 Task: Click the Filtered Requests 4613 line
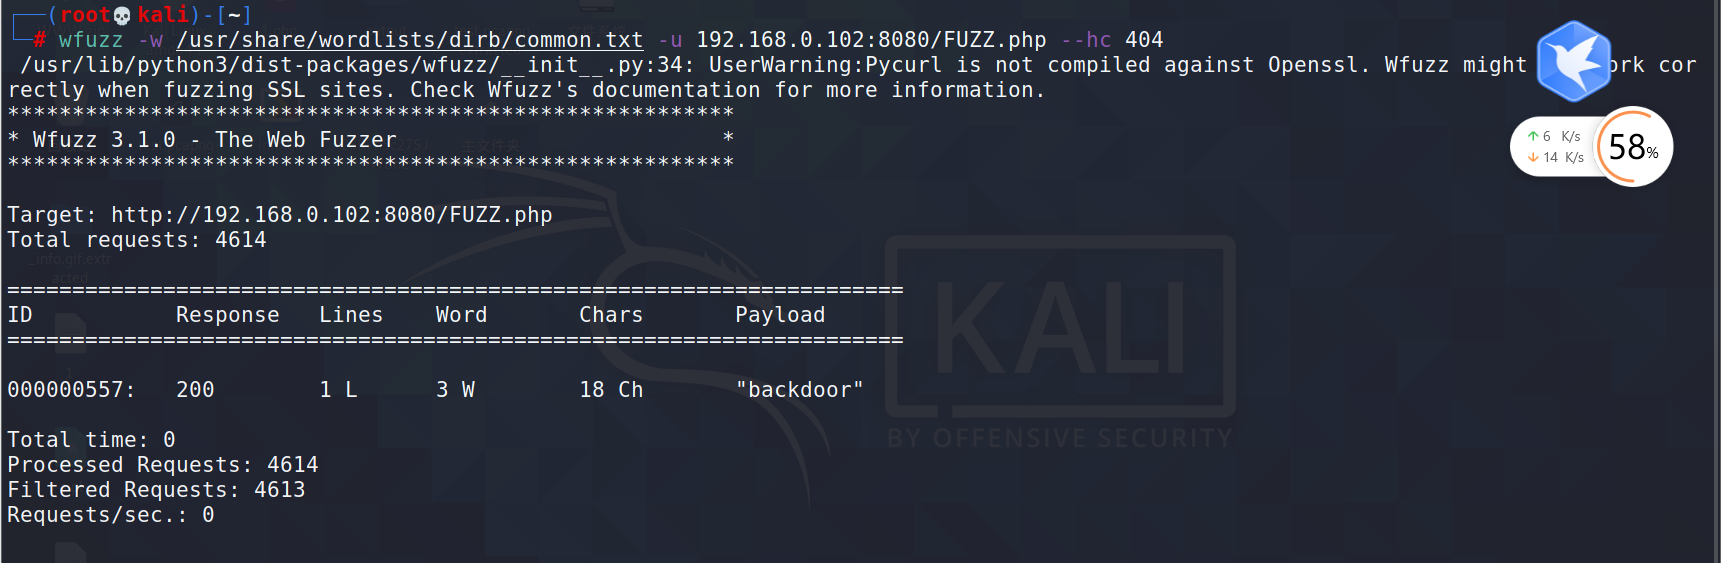[156, 490]
